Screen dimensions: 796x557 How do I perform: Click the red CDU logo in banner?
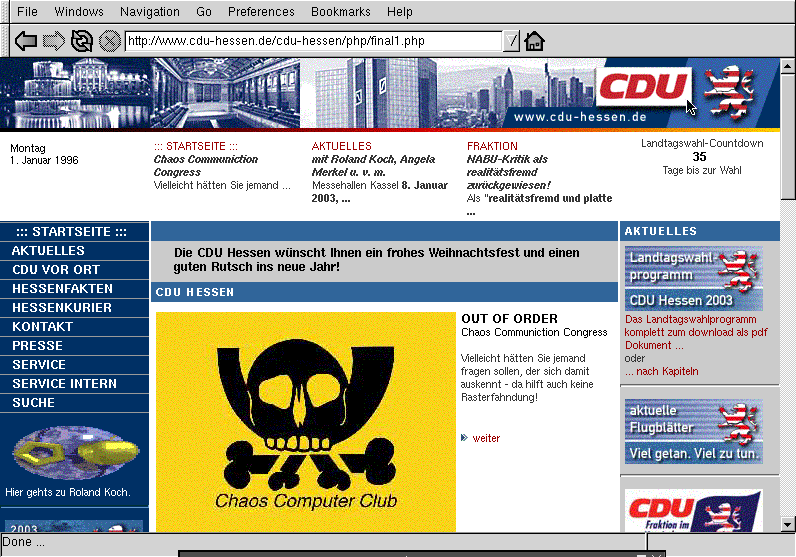point(643,86)
